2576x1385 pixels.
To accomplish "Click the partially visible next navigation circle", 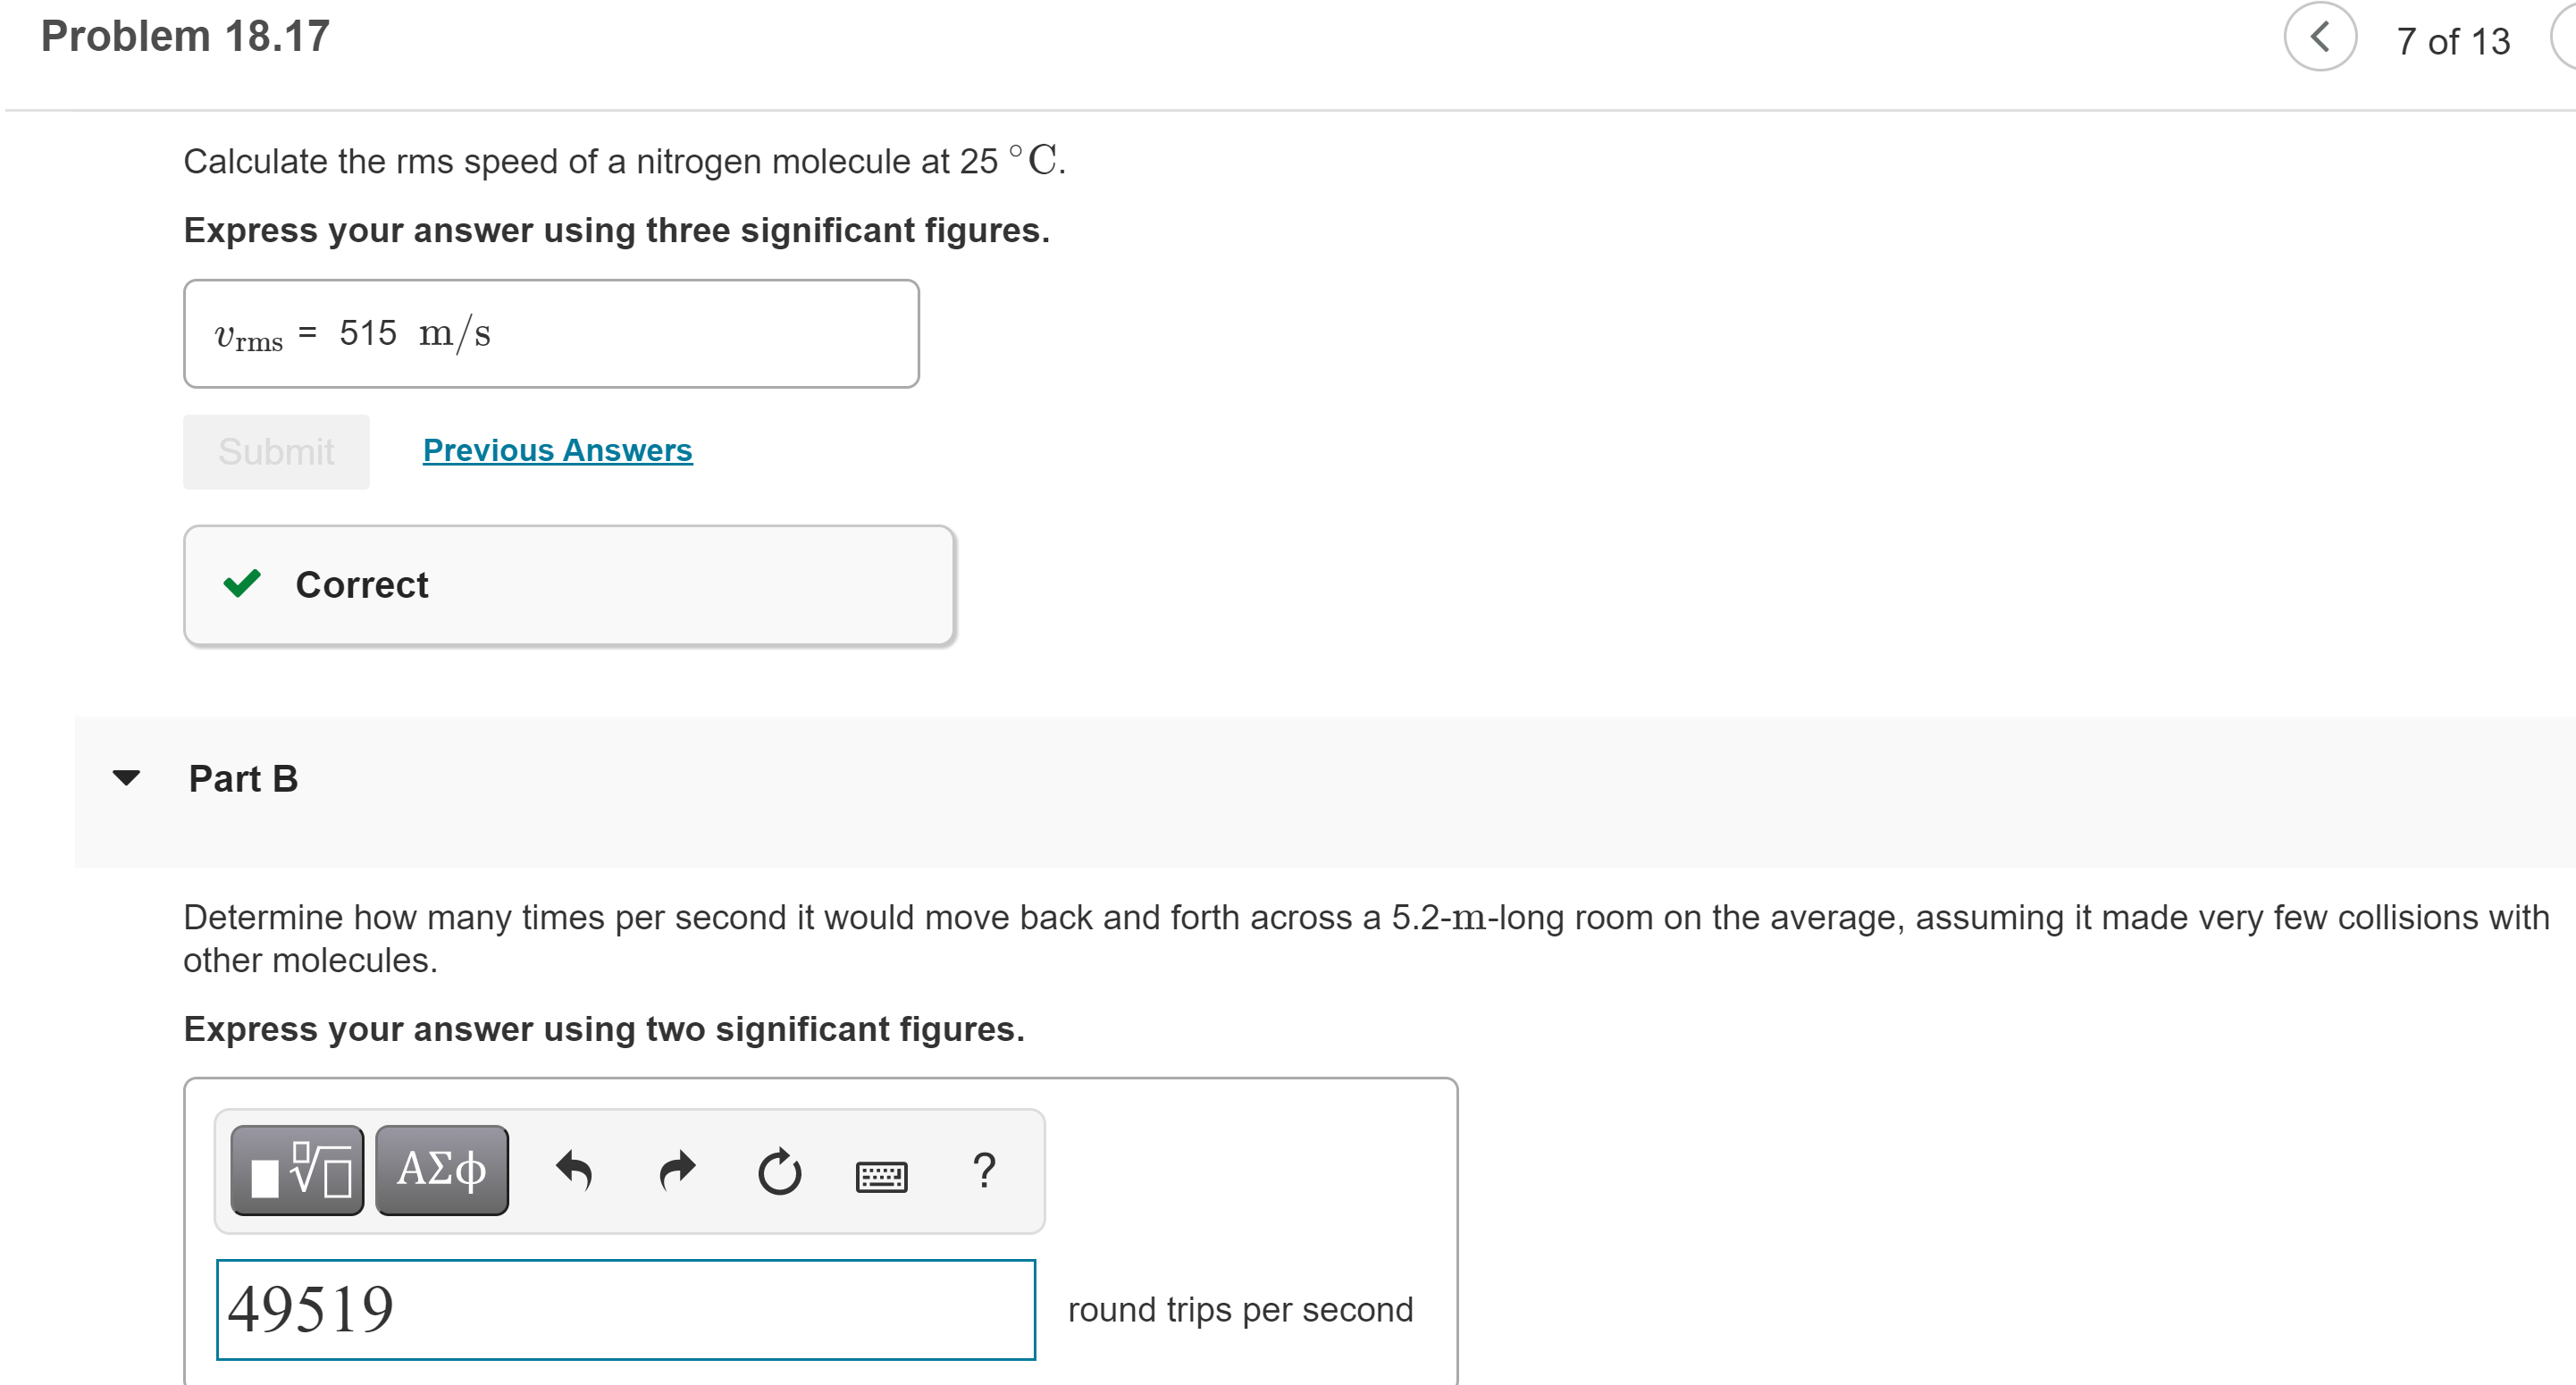I will [2568, 40].
